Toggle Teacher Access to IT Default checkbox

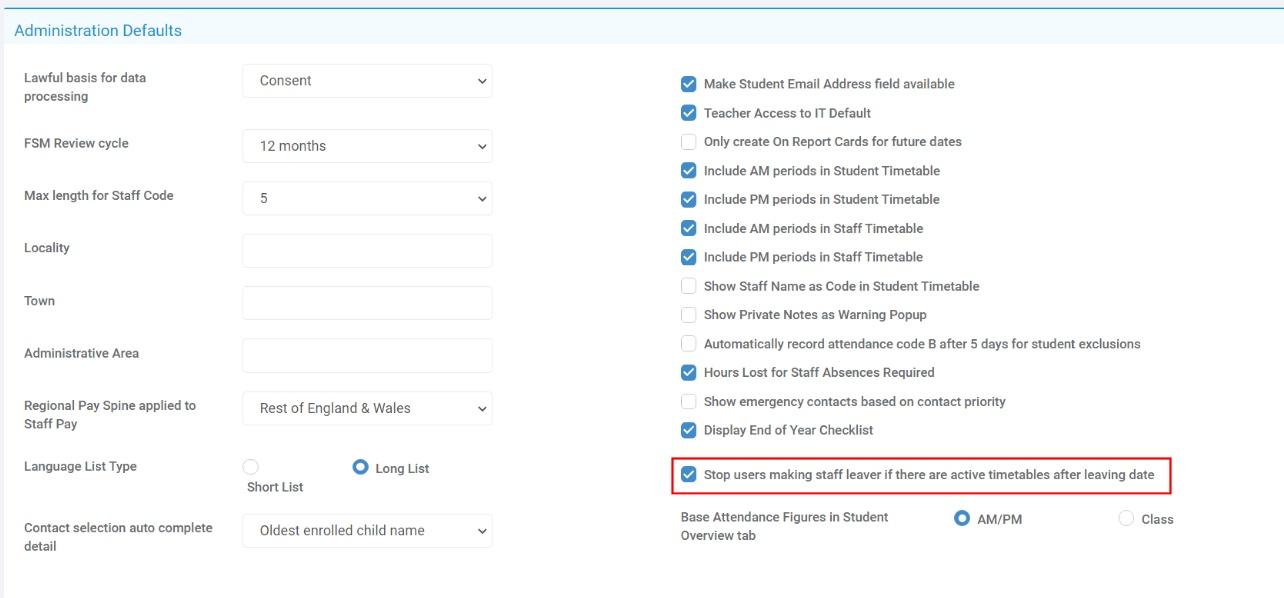(688, 113)
